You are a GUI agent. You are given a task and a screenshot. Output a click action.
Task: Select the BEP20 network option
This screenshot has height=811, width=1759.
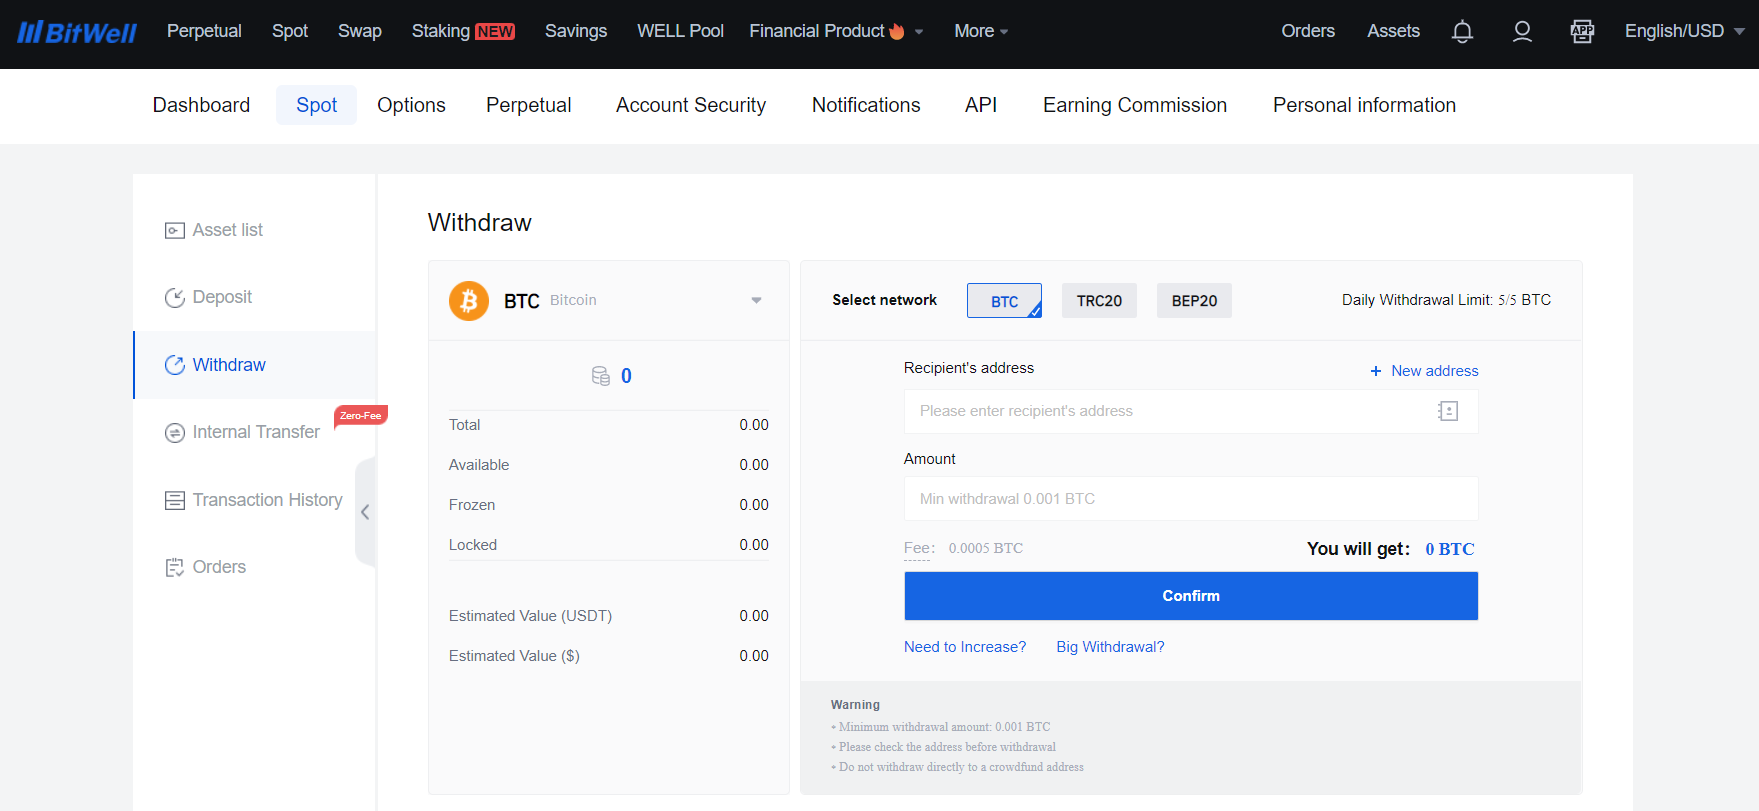(1194, 301)
